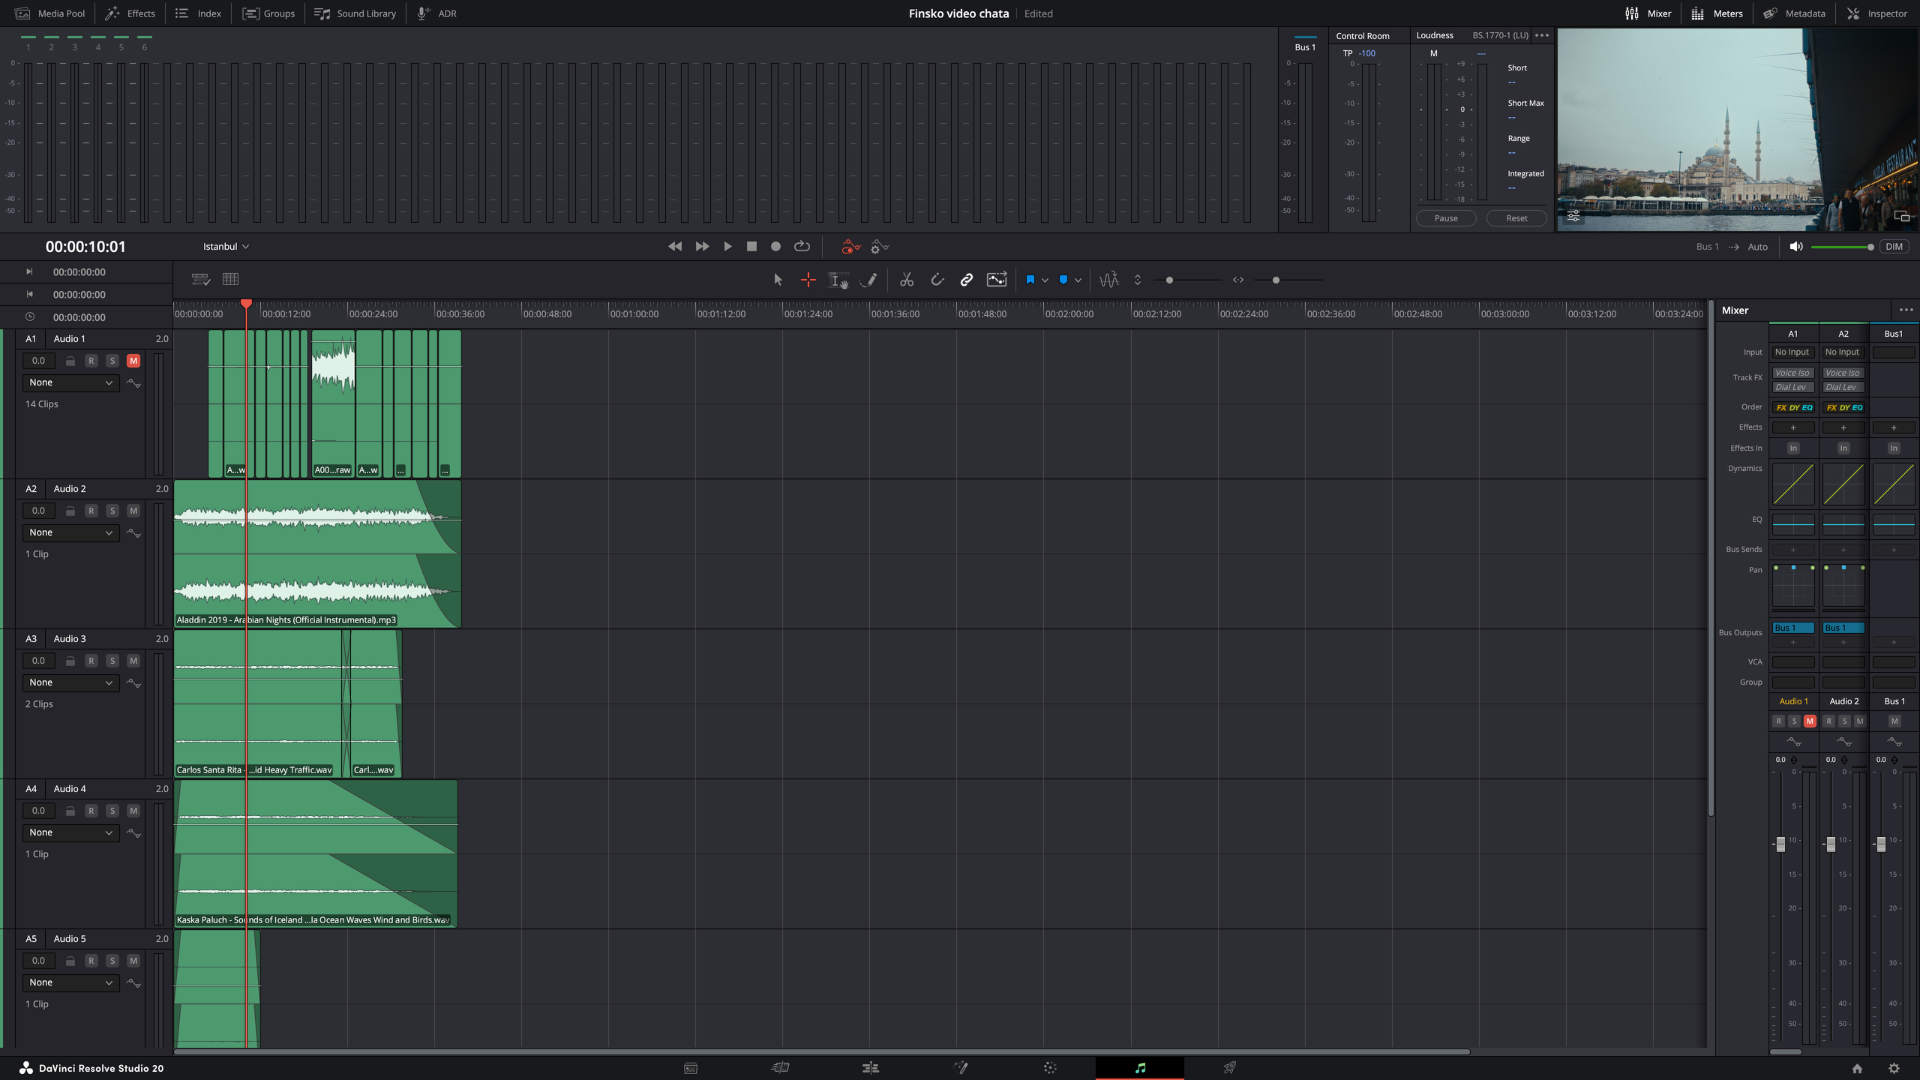The image size is (1920, 1080).
Task: Arm record on Audio 3 track
Action: click(x=91, y=661)
